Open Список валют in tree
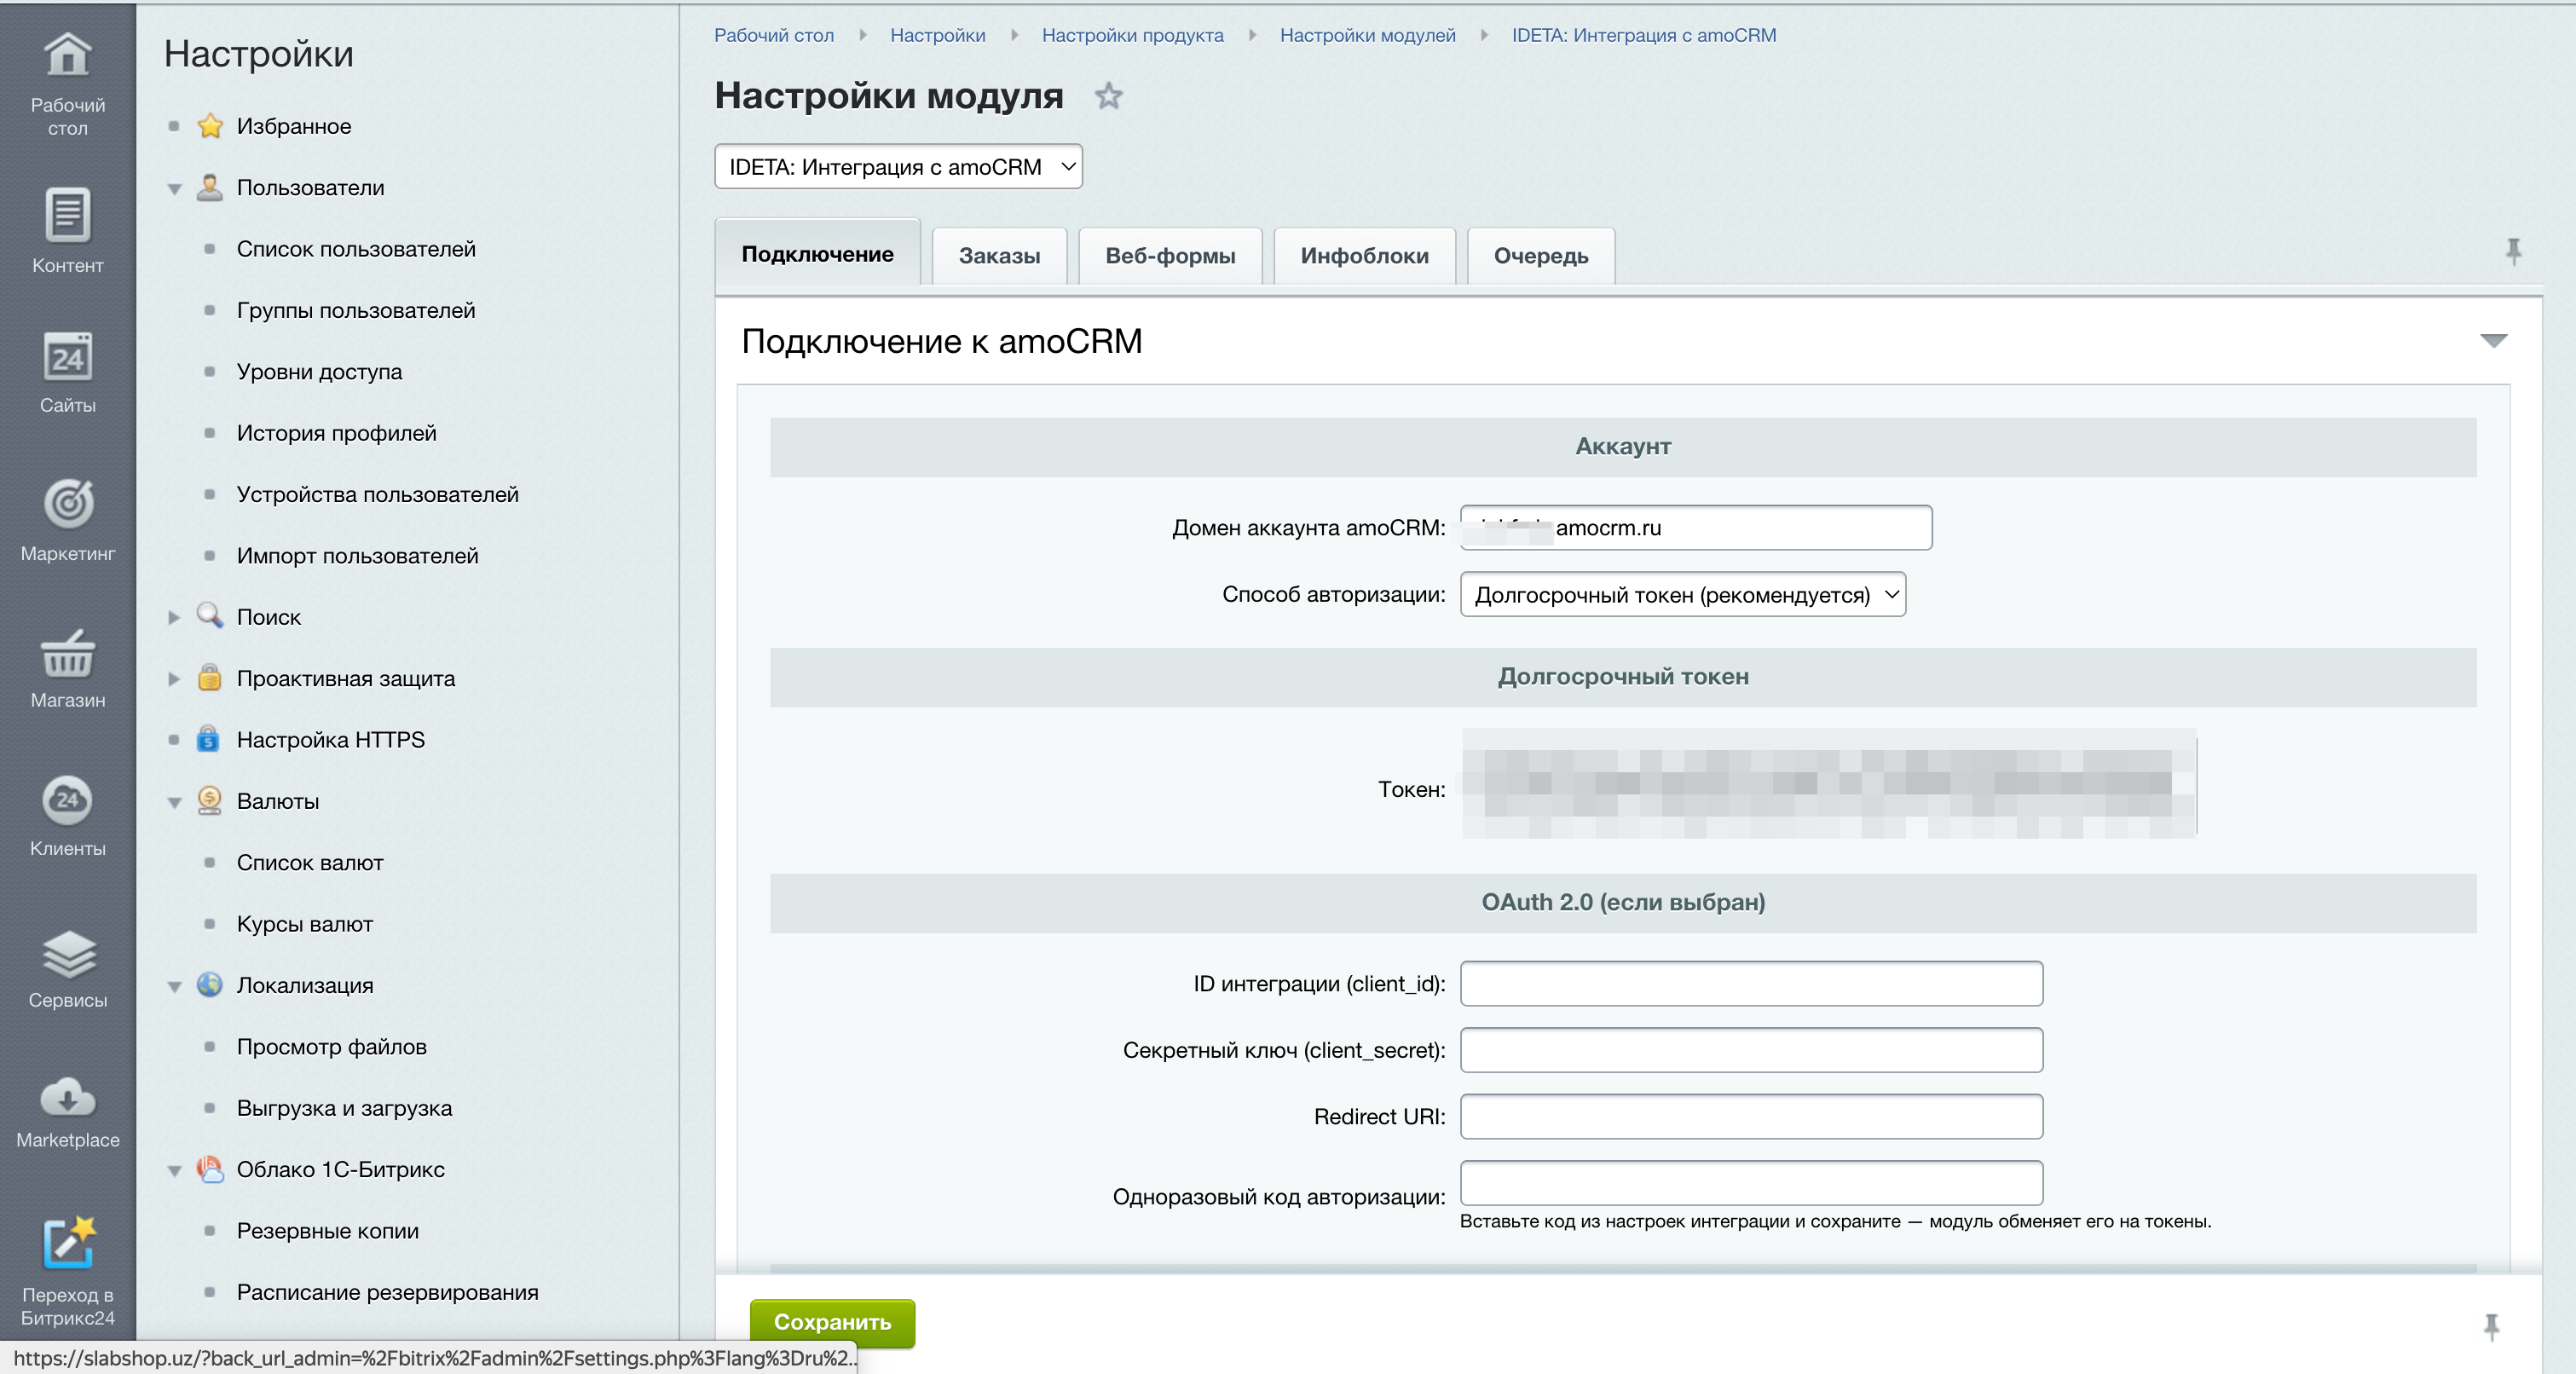Viewport: 2576px width, 1374px height. (x=309, y=862)
